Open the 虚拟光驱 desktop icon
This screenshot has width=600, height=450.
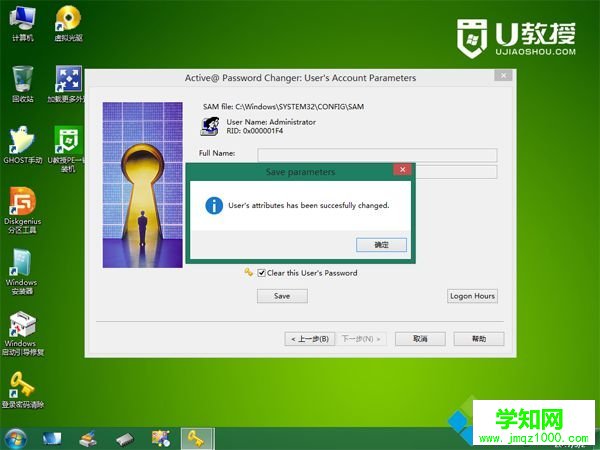tap(68, 24)
